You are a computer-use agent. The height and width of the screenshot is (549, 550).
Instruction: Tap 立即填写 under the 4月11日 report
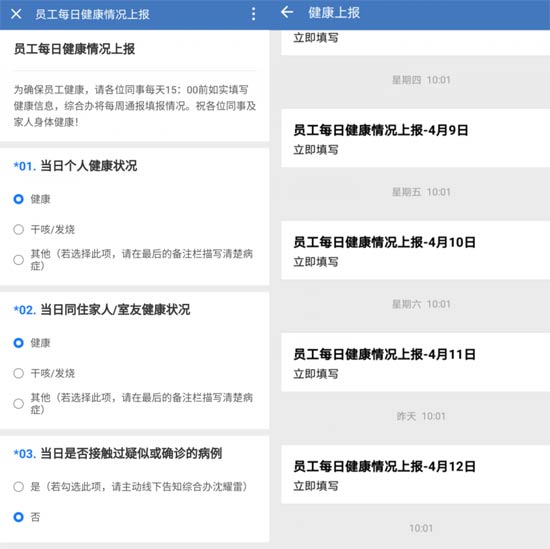pyautogui.click(x=316, y=374)
